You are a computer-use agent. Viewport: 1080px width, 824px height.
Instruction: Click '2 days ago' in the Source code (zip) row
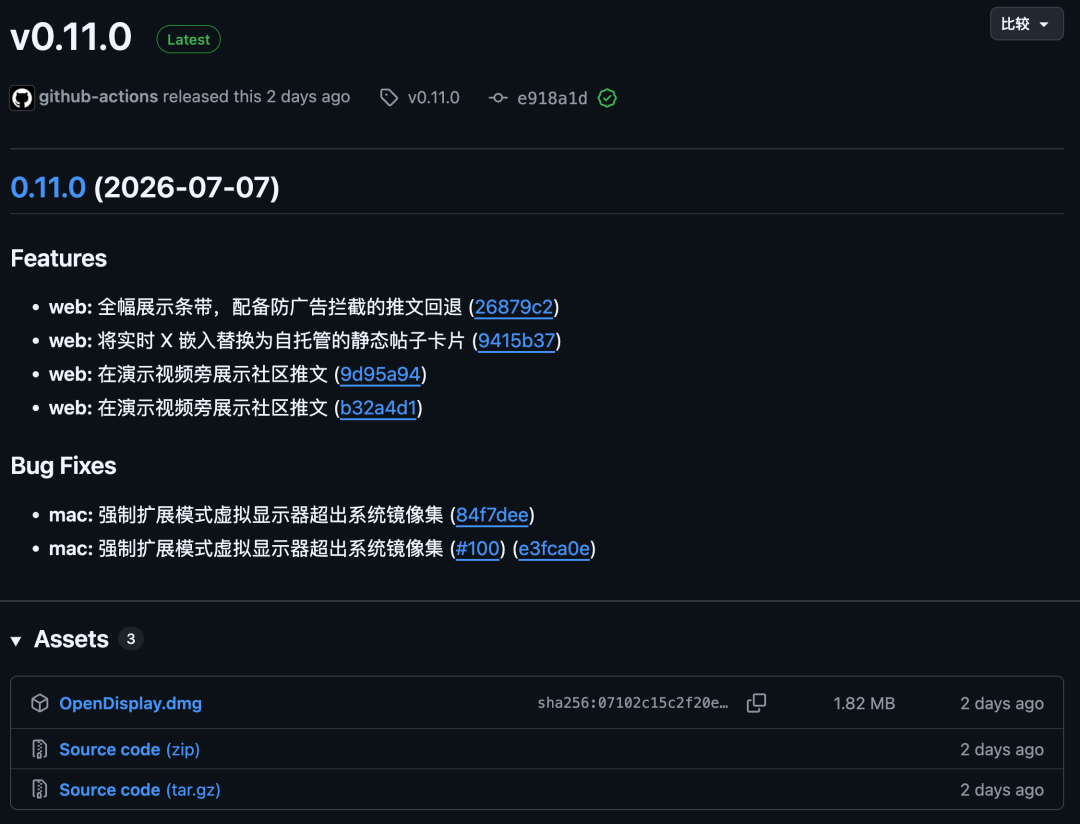[x=1001, y=750]
